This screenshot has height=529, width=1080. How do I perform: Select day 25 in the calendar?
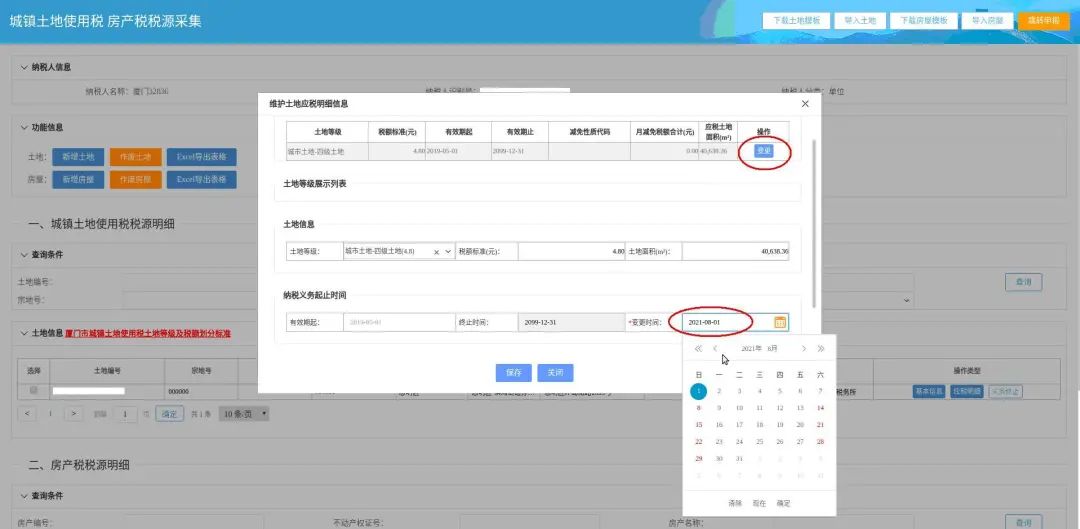click(759, 442)
